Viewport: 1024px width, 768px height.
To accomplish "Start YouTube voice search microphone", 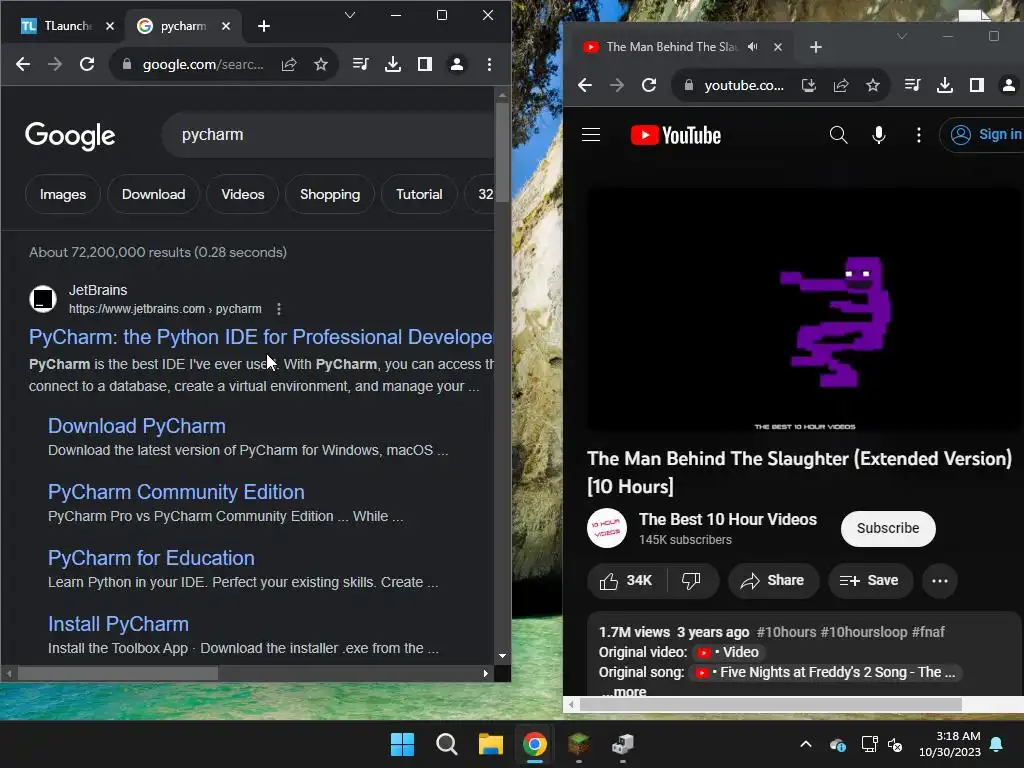I will click(879, 135).
